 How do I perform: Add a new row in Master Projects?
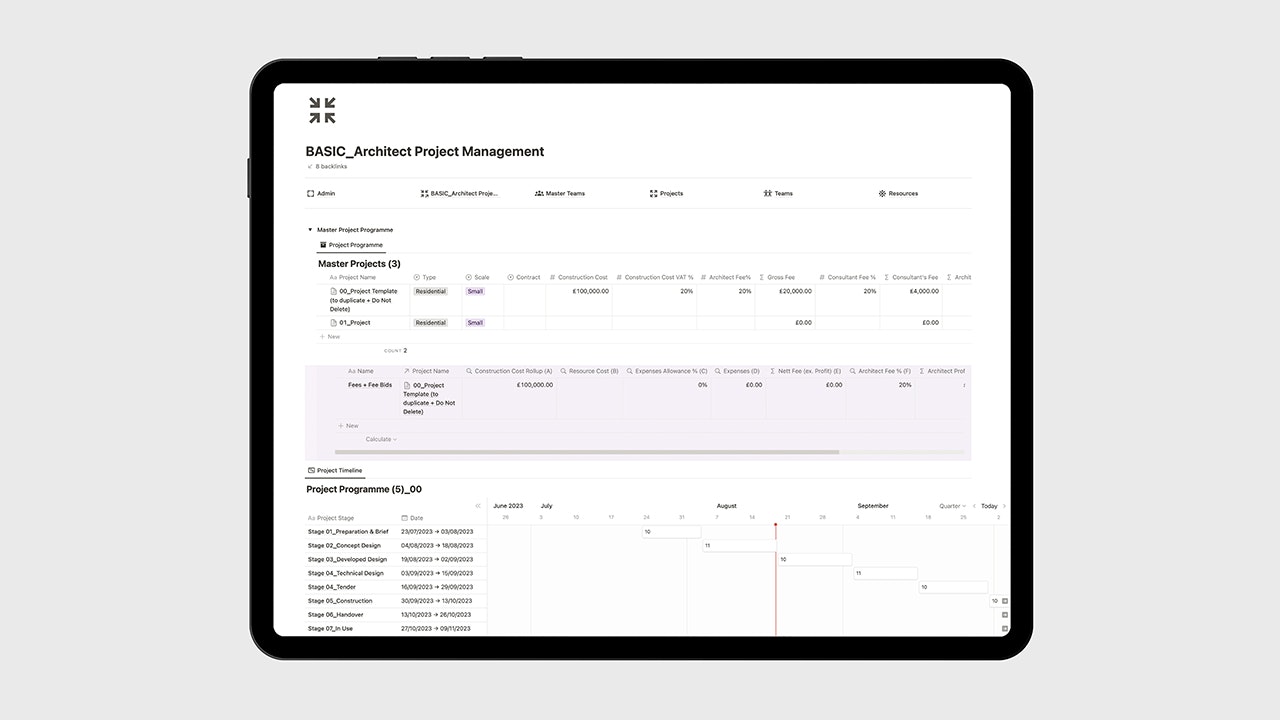[x=330, y=337]
